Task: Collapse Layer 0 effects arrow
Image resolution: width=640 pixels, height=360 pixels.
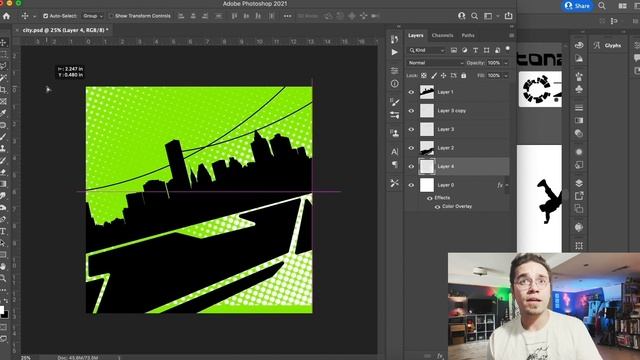Action: pos(507,185)
